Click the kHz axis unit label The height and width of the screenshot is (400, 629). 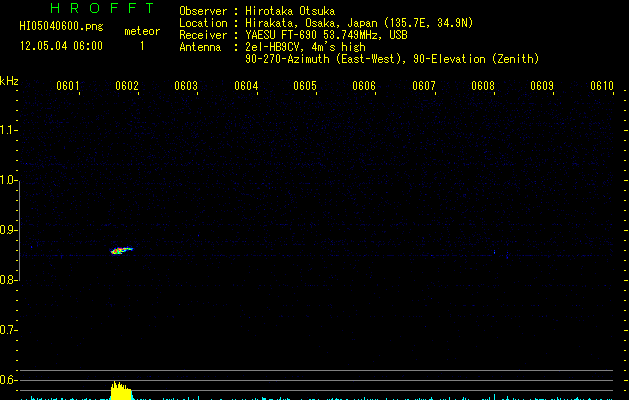point(9,81)
